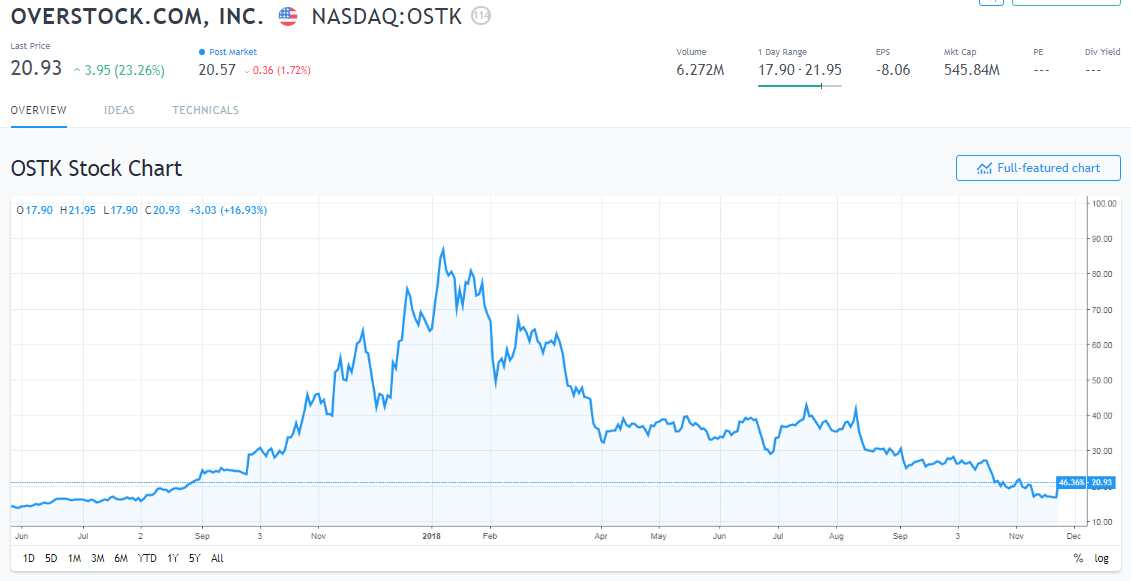Click the gray 114 badge after OSTK

481,16
